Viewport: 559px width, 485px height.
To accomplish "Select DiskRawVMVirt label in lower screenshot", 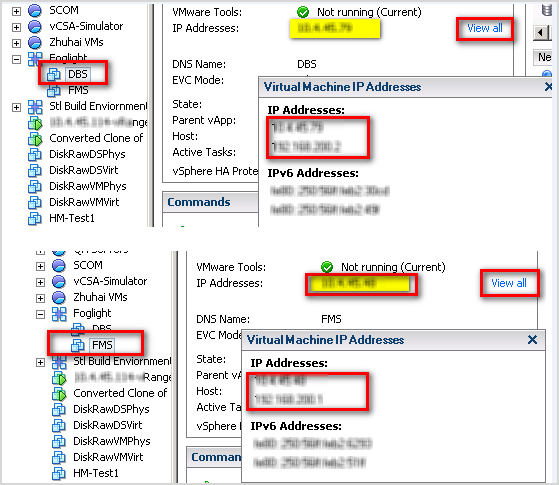I will (108, 457).
